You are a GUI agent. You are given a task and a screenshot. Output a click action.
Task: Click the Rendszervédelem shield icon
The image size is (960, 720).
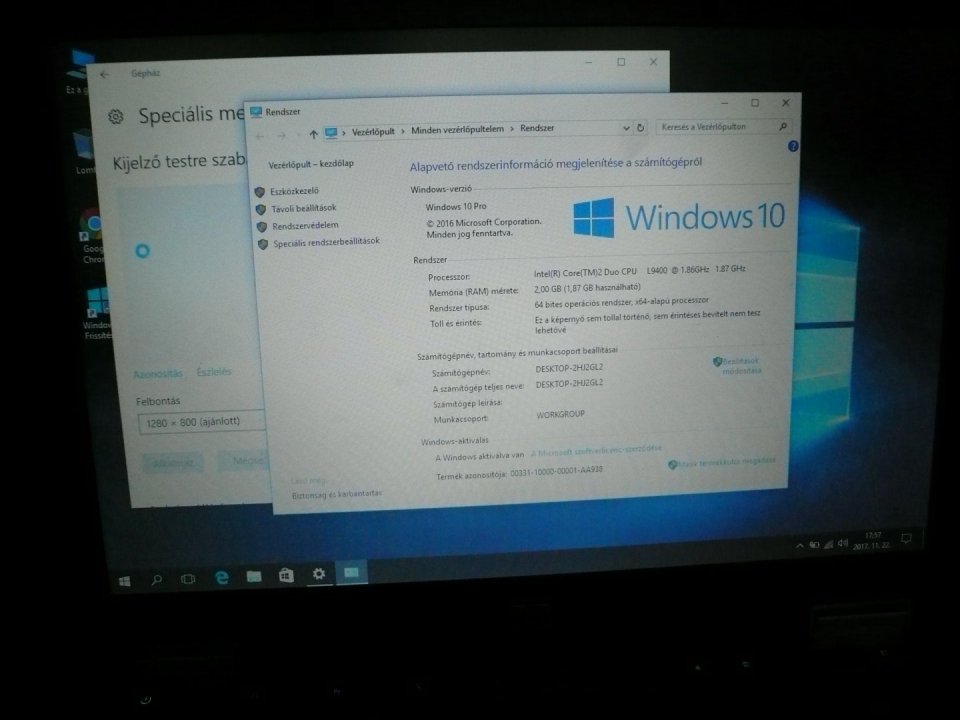(x=262, y=227)
